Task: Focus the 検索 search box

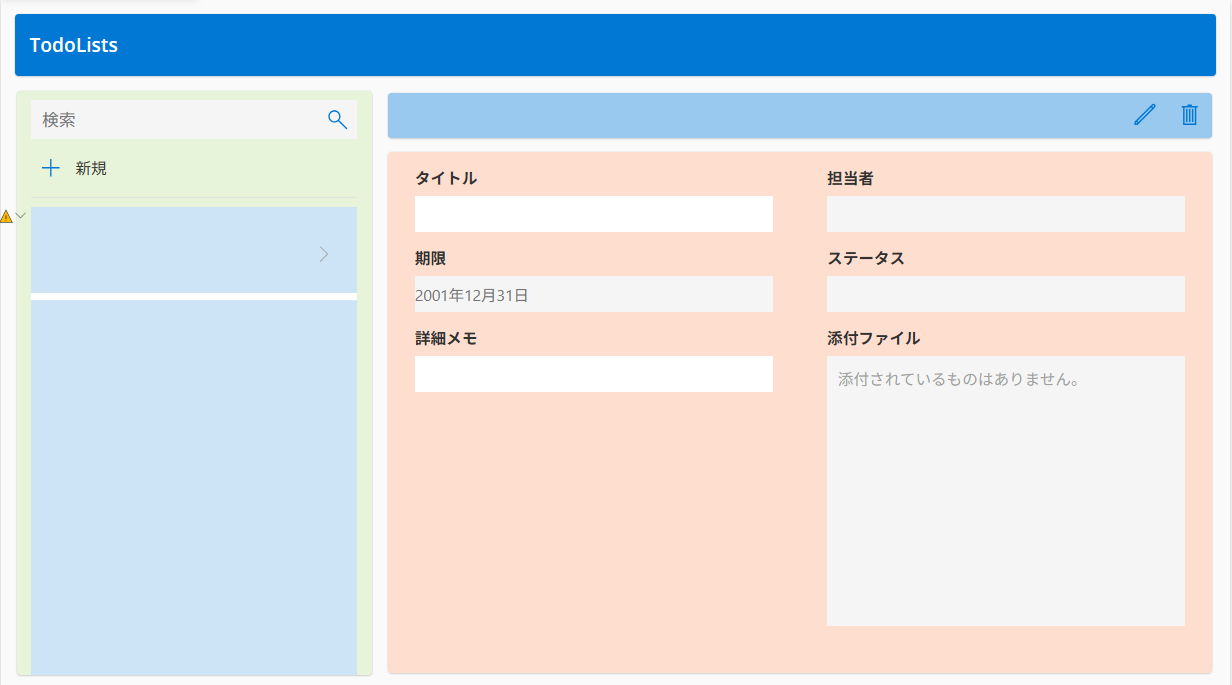Action: pyautogui.click(x=180, y=119)
